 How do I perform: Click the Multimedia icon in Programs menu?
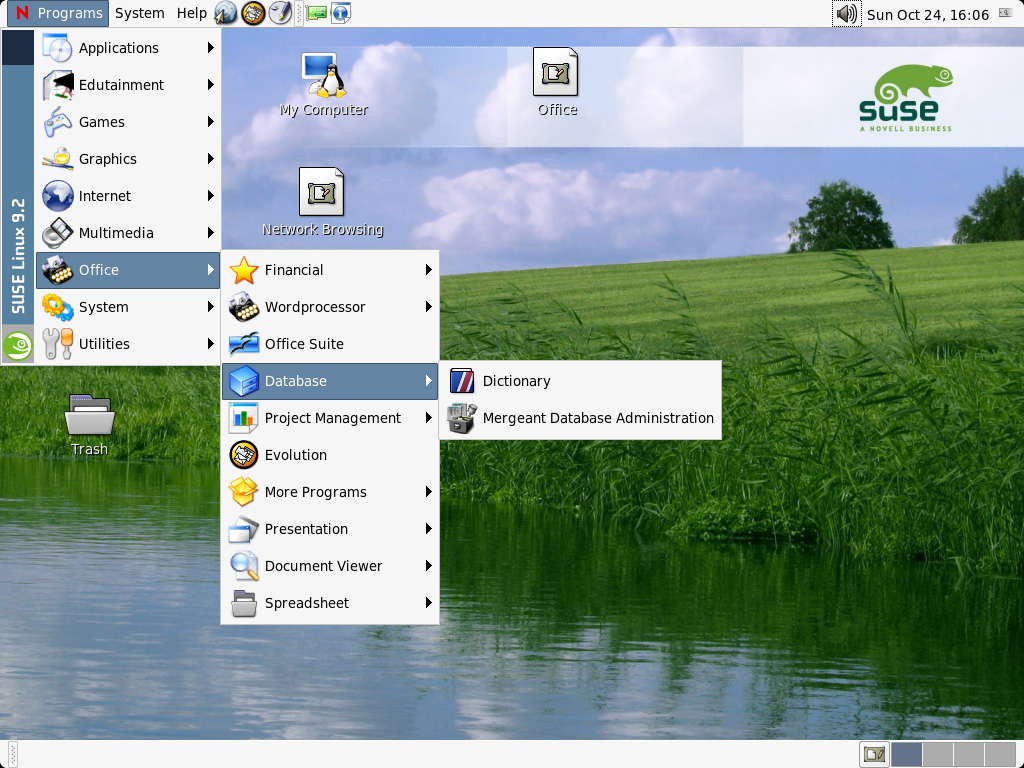57,232
